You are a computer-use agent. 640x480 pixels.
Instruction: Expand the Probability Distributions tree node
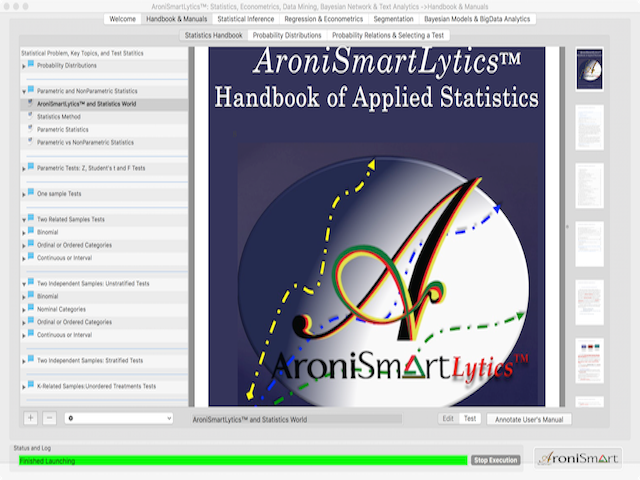24,66
